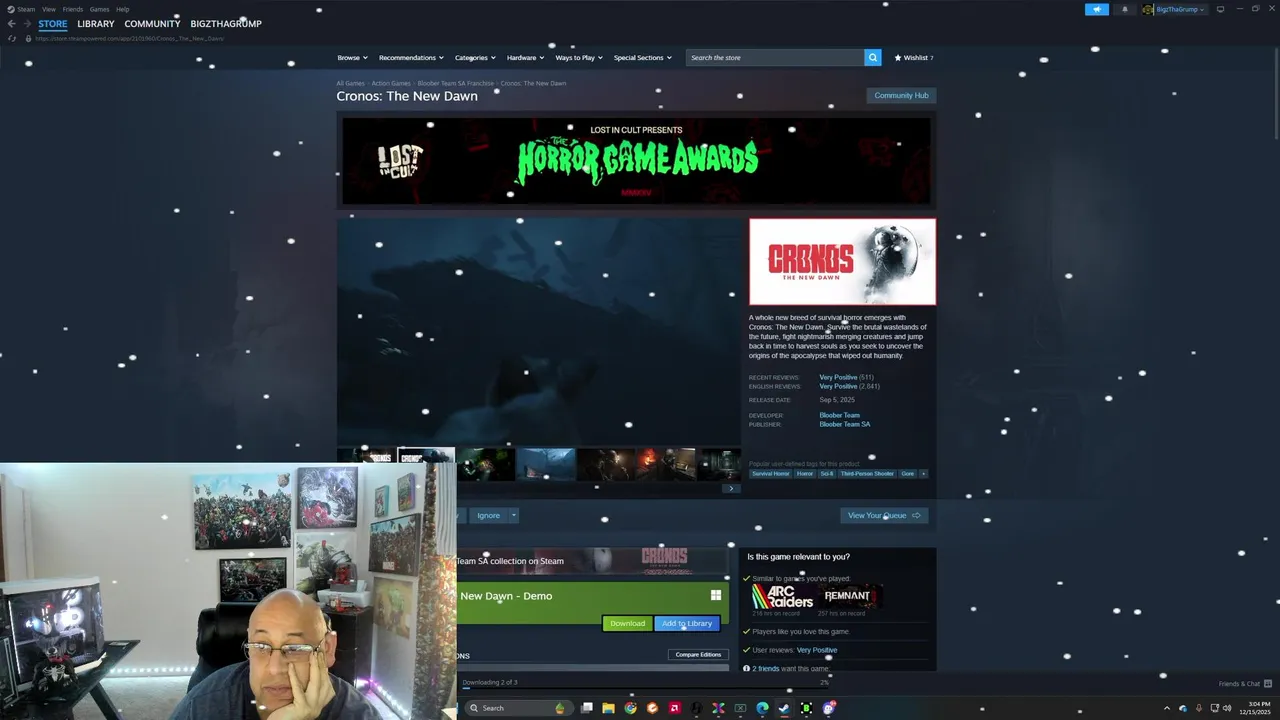Click the 2 friends link
1280x720 pixels.
[765, 668]
